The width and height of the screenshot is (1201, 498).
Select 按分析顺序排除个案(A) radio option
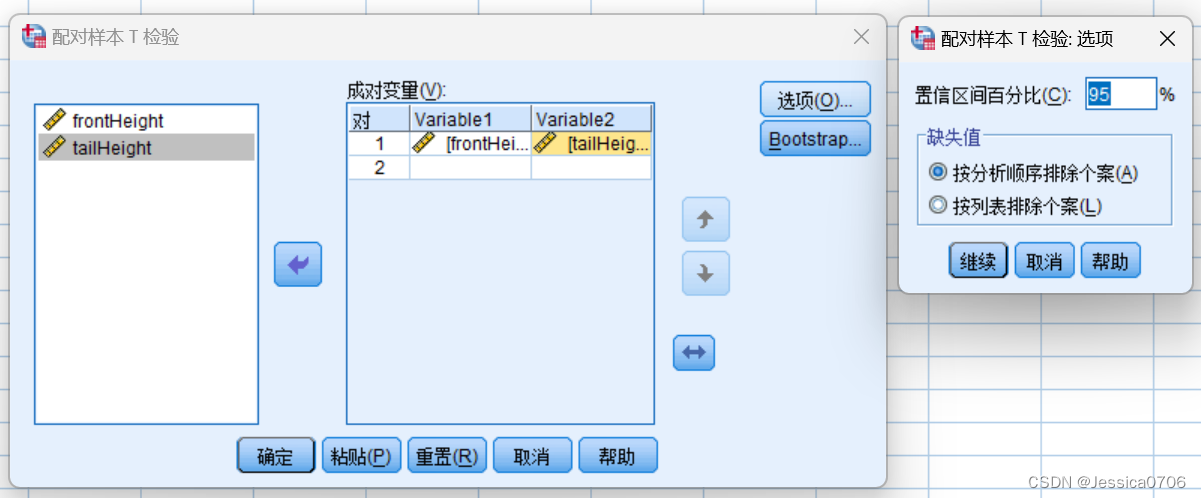pos(1034,173)
